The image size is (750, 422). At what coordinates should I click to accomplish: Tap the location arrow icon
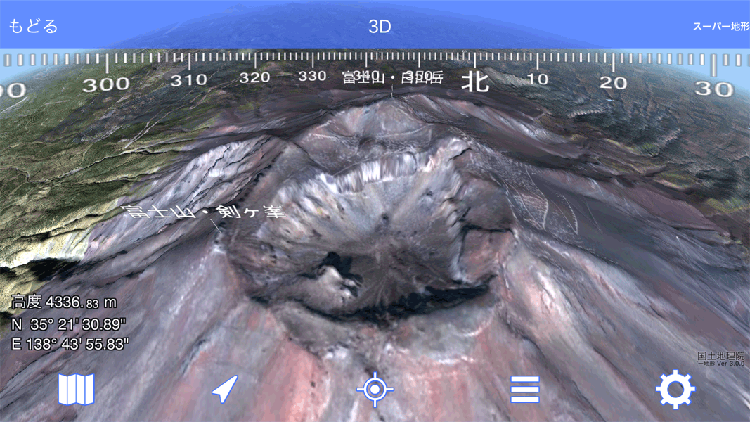tap(226, 389)
